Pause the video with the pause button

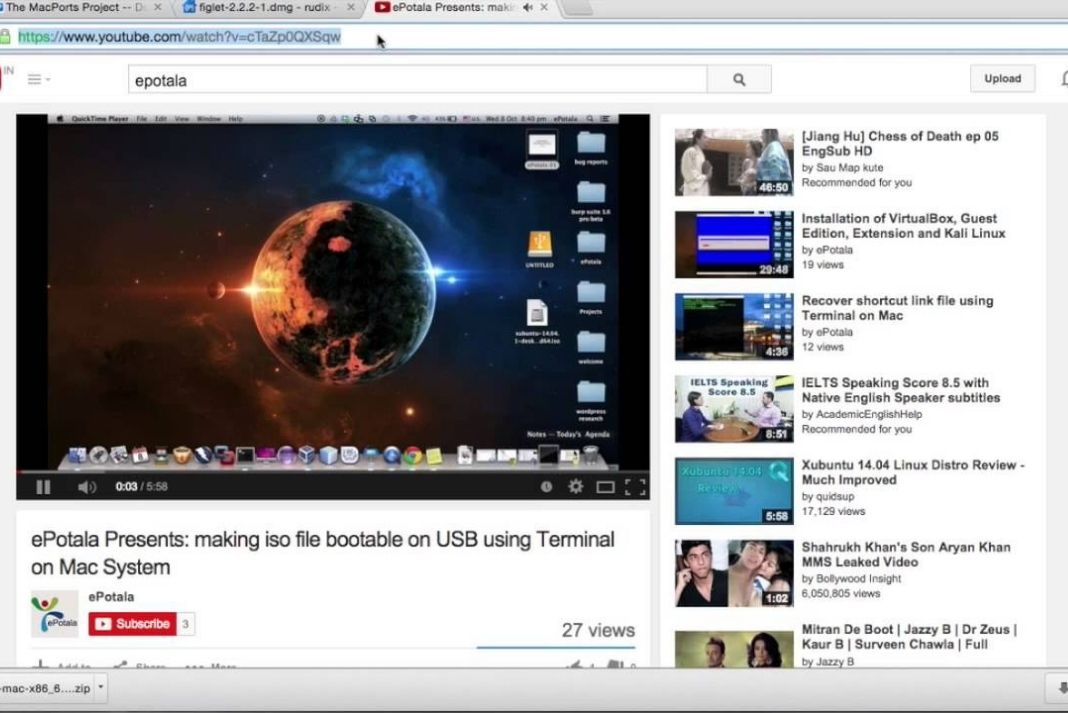[43, 487]
